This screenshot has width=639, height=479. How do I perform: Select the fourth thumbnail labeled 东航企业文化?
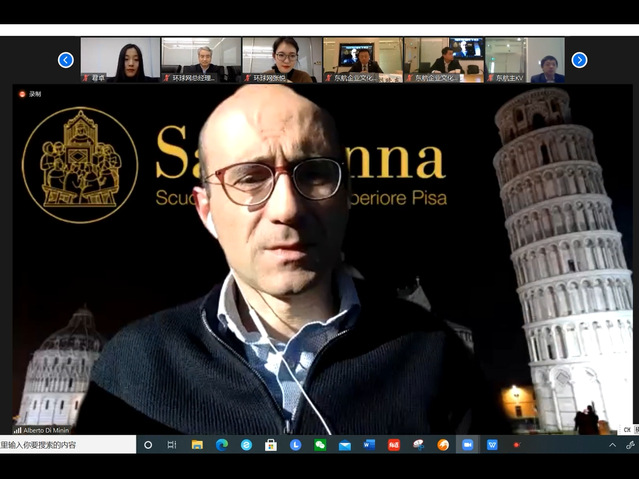(363, 60)
